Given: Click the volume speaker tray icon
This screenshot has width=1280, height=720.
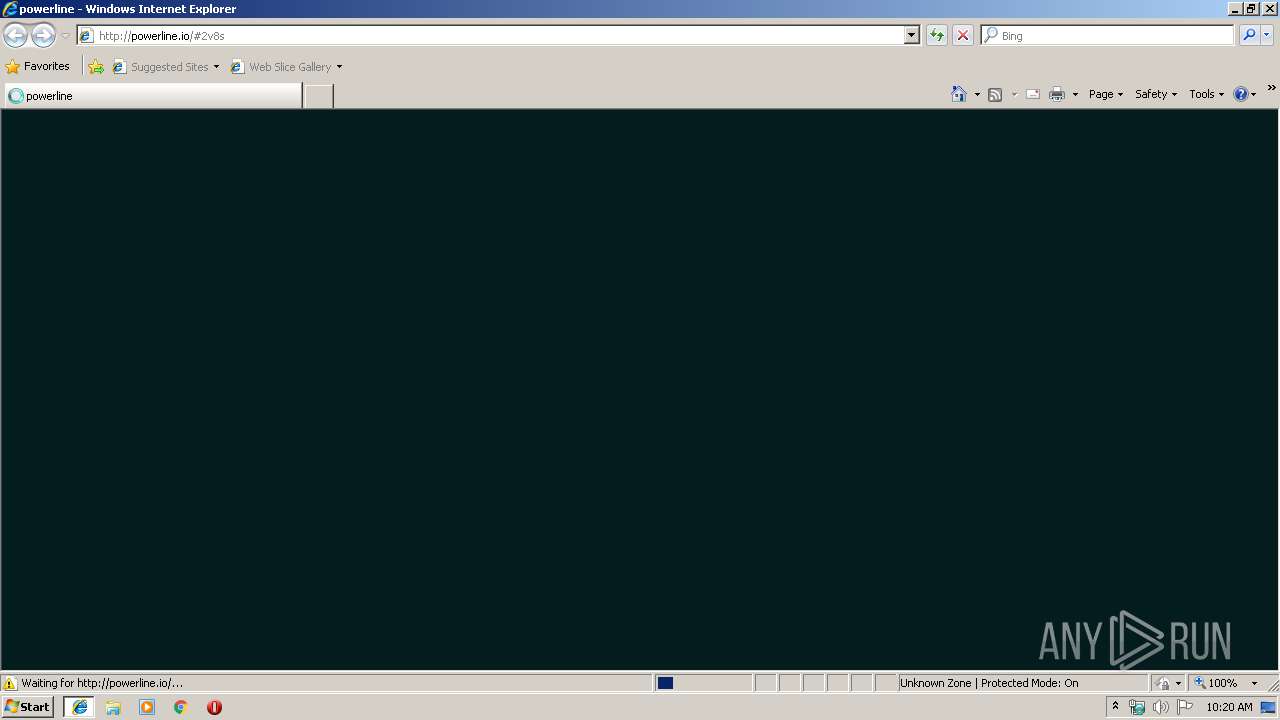Looking at the screenshot, I should (x=1160, y=707).
